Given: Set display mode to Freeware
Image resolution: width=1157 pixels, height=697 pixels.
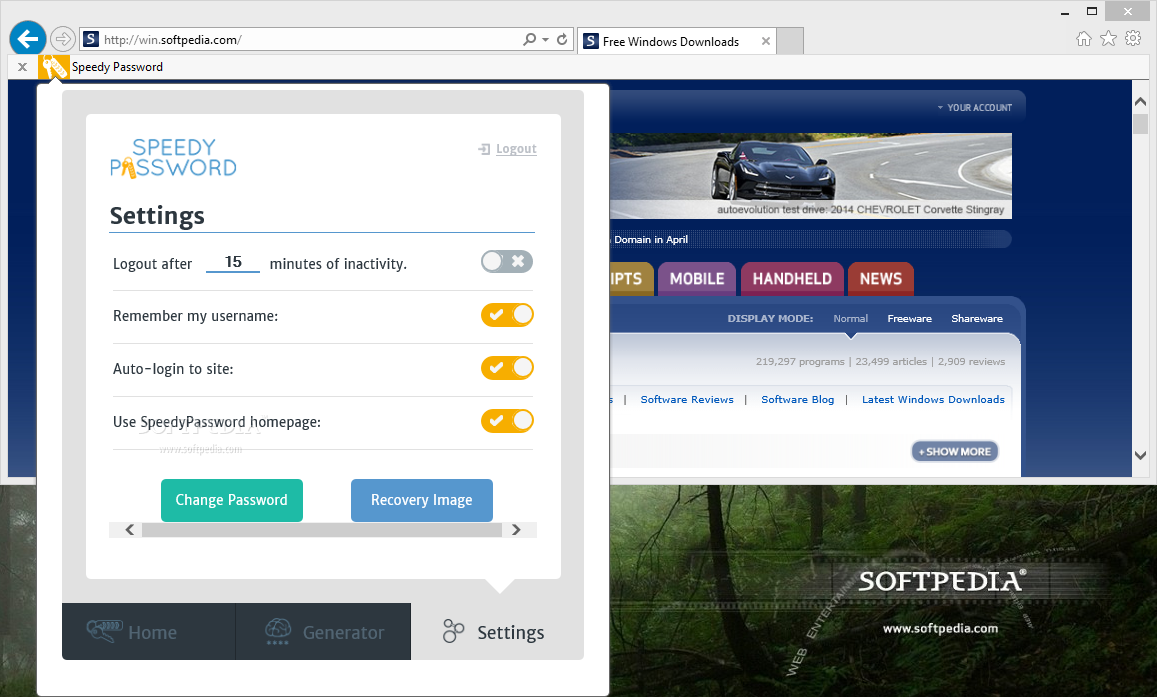Looking at the screenshot, I should (909, 319).
